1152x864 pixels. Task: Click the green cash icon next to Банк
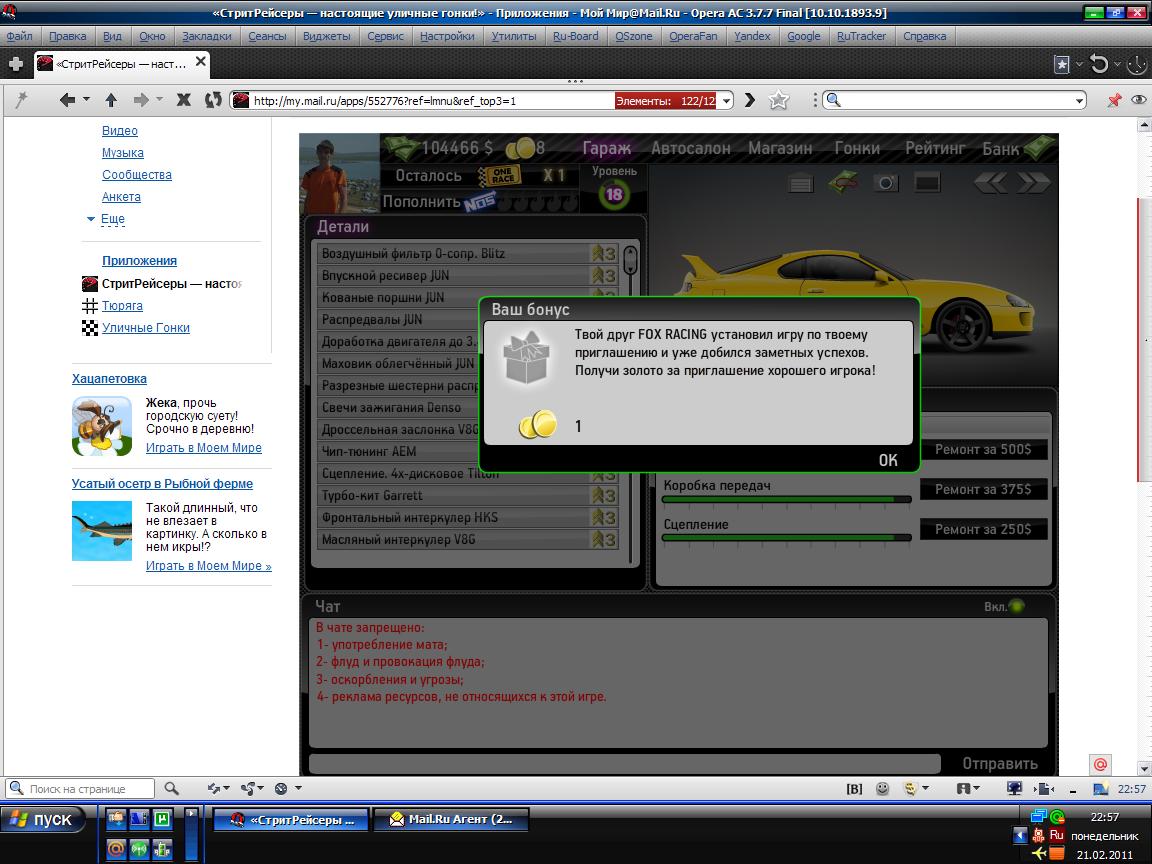point(1039,148)
